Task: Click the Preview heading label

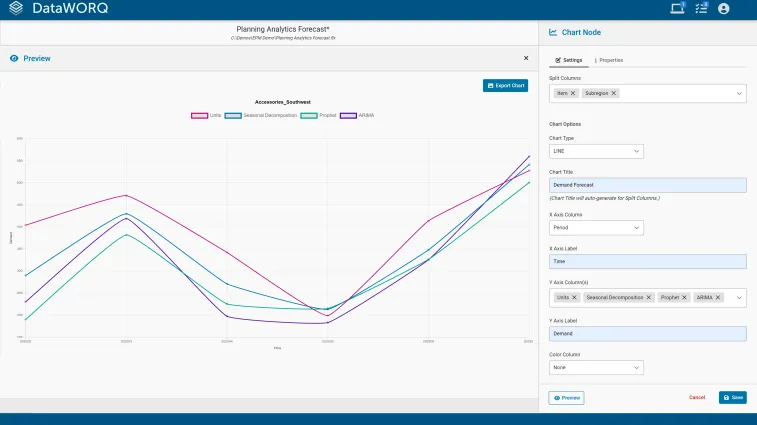Action: 37,58
